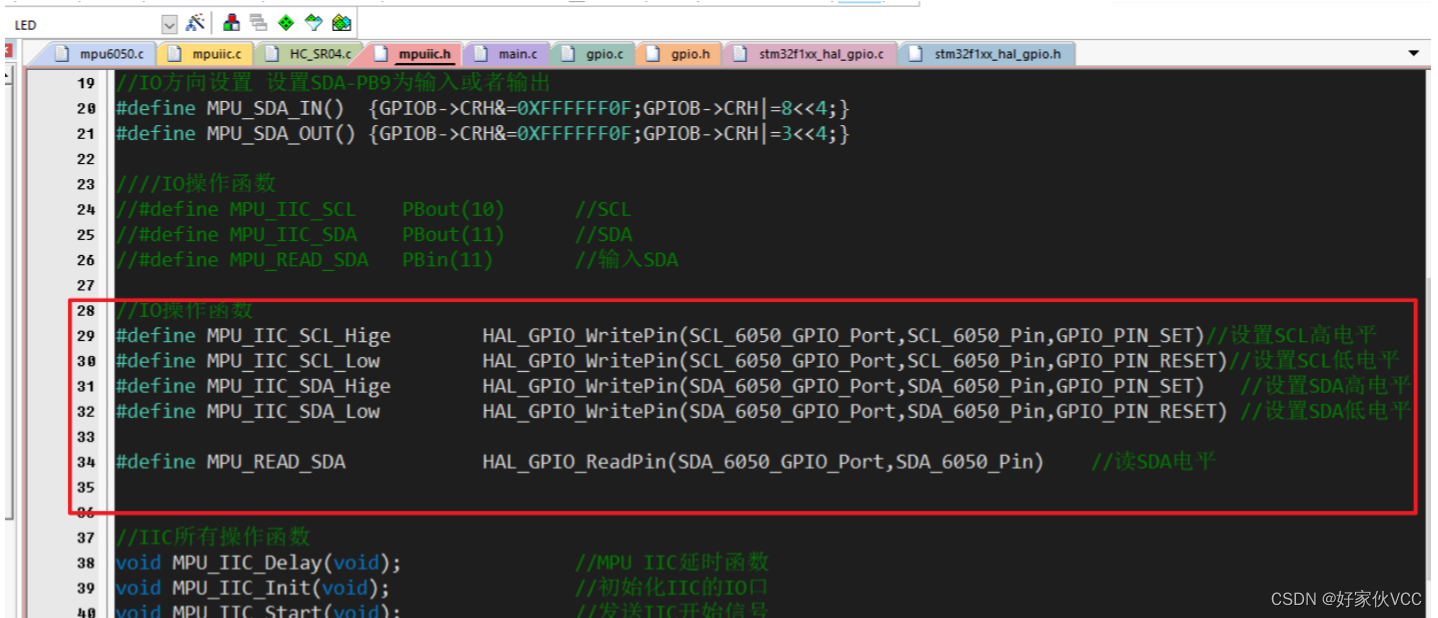Viewport: 1438px width, 618px height.
Task: Click the commented MPU_IIC_SDA PBout(11) line
Action: 374,234
